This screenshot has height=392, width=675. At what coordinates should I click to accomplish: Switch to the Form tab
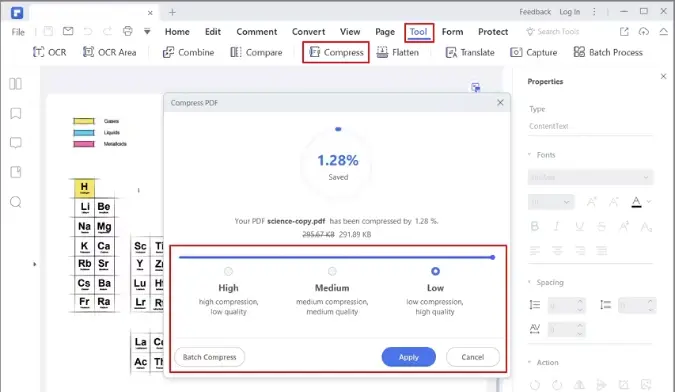tap(452, 31)
